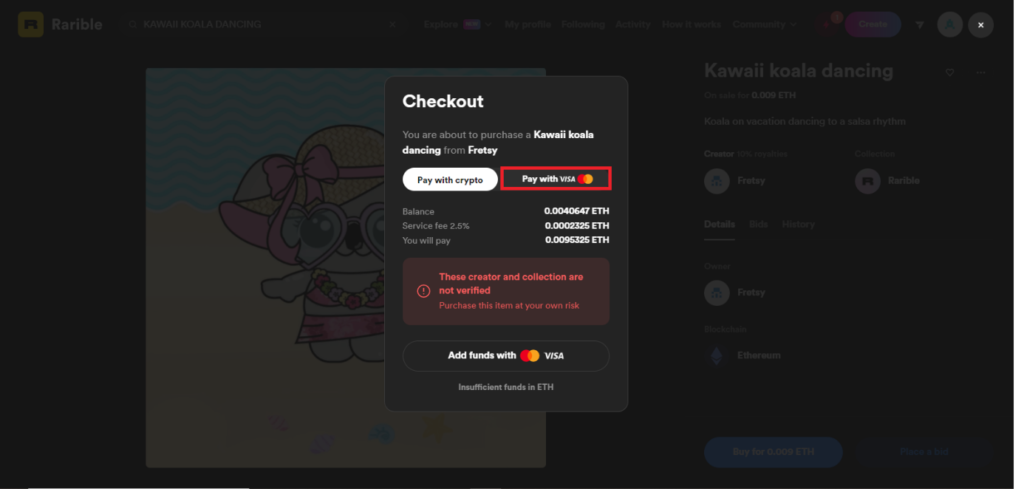Viewport: 1024px width, 489px height.
Task: Open the Activity menu item
Action: [x=633, y=25]
